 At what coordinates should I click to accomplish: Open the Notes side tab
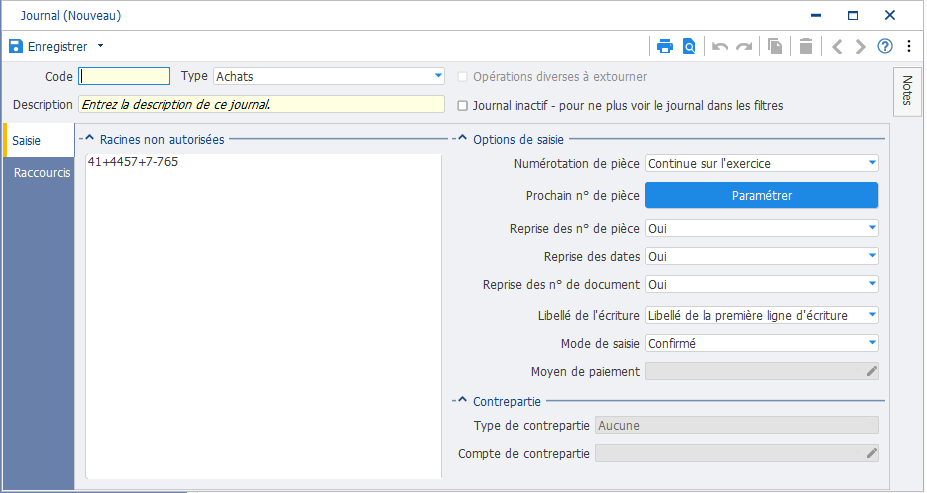pos(907,92)
